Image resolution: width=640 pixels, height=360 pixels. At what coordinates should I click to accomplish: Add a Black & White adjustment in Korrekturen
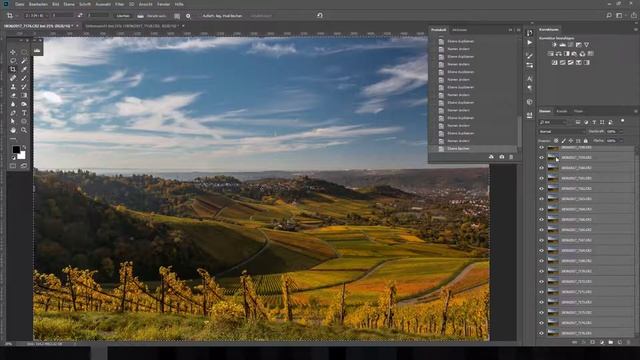pyautogui.click(x=567, y=53)
